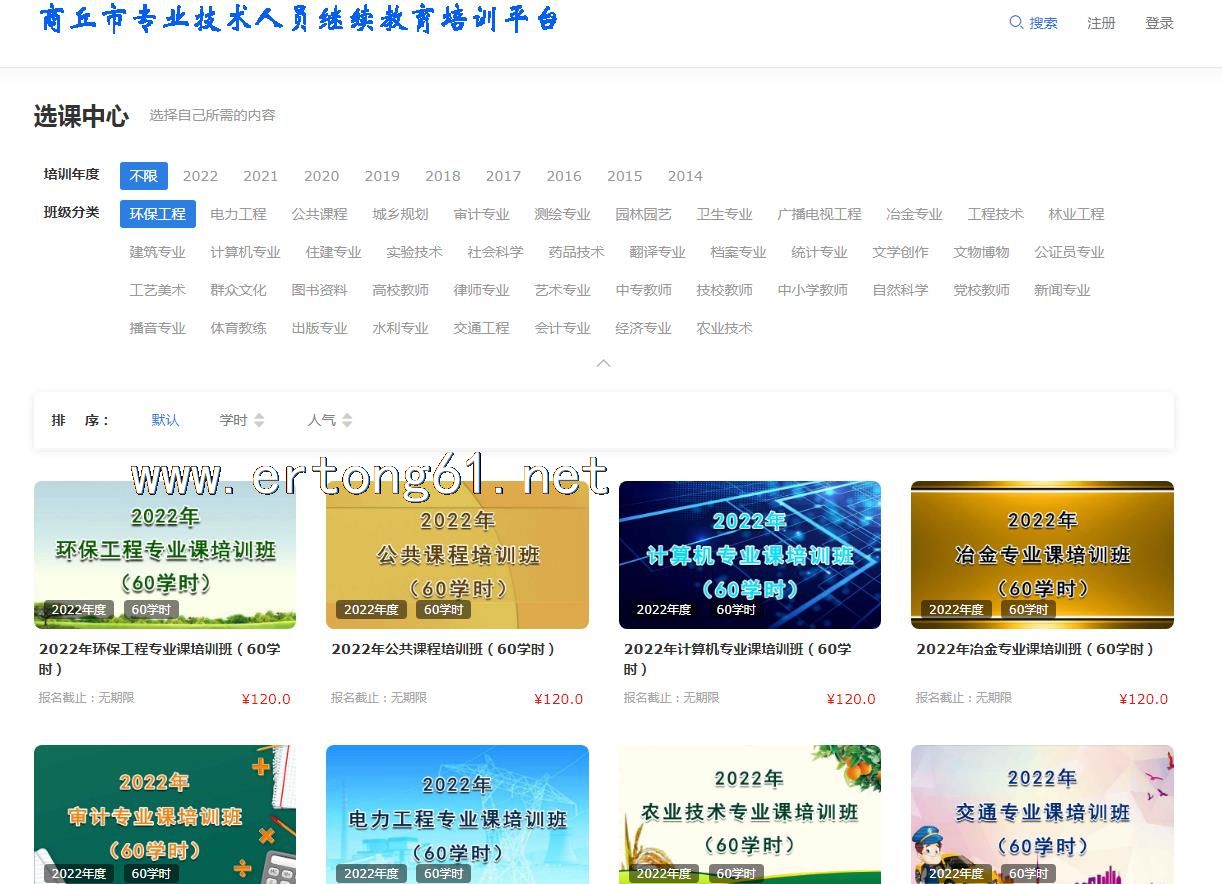Open 2022年公共课程培训班 course image
Viewport: 1222px width, 884px height.
pyautogui.click(x=457, y=554)
